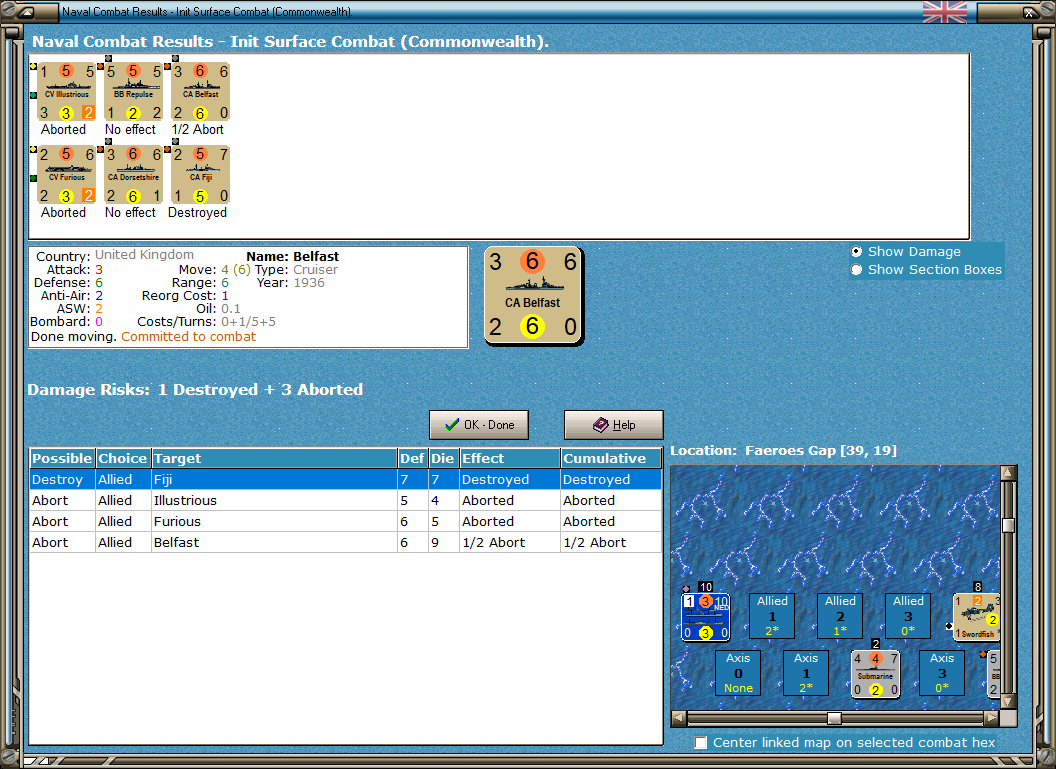Screen dimensions: 1056x769
Task: Click the map horizontal scrollbar thumb
Action: point(834,718)
